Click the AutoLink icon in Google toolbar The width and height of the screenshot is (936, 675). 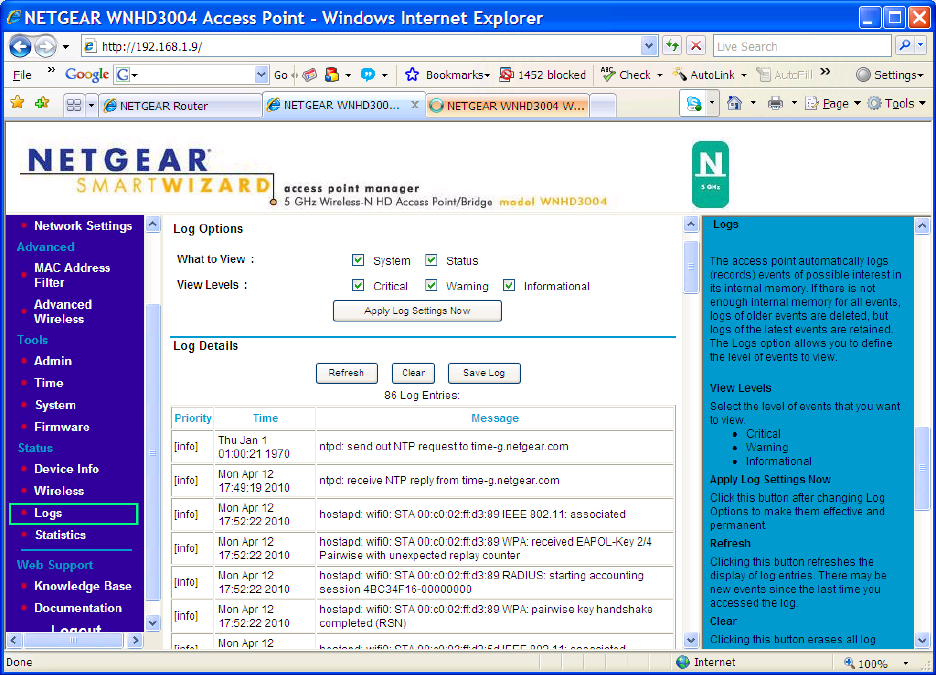click(x=680, y=75)
